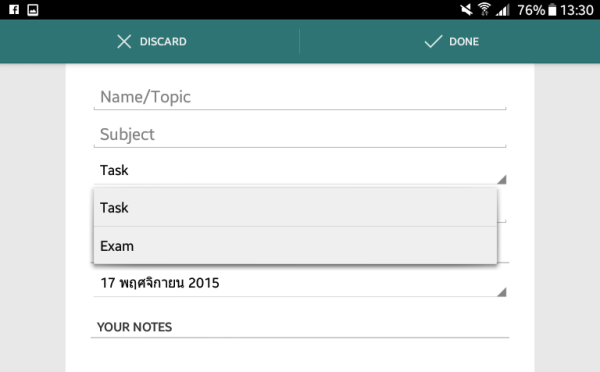Click the DISCARD label
The width and height of the screenshot is (600, 372).
(x=163, y=41)
